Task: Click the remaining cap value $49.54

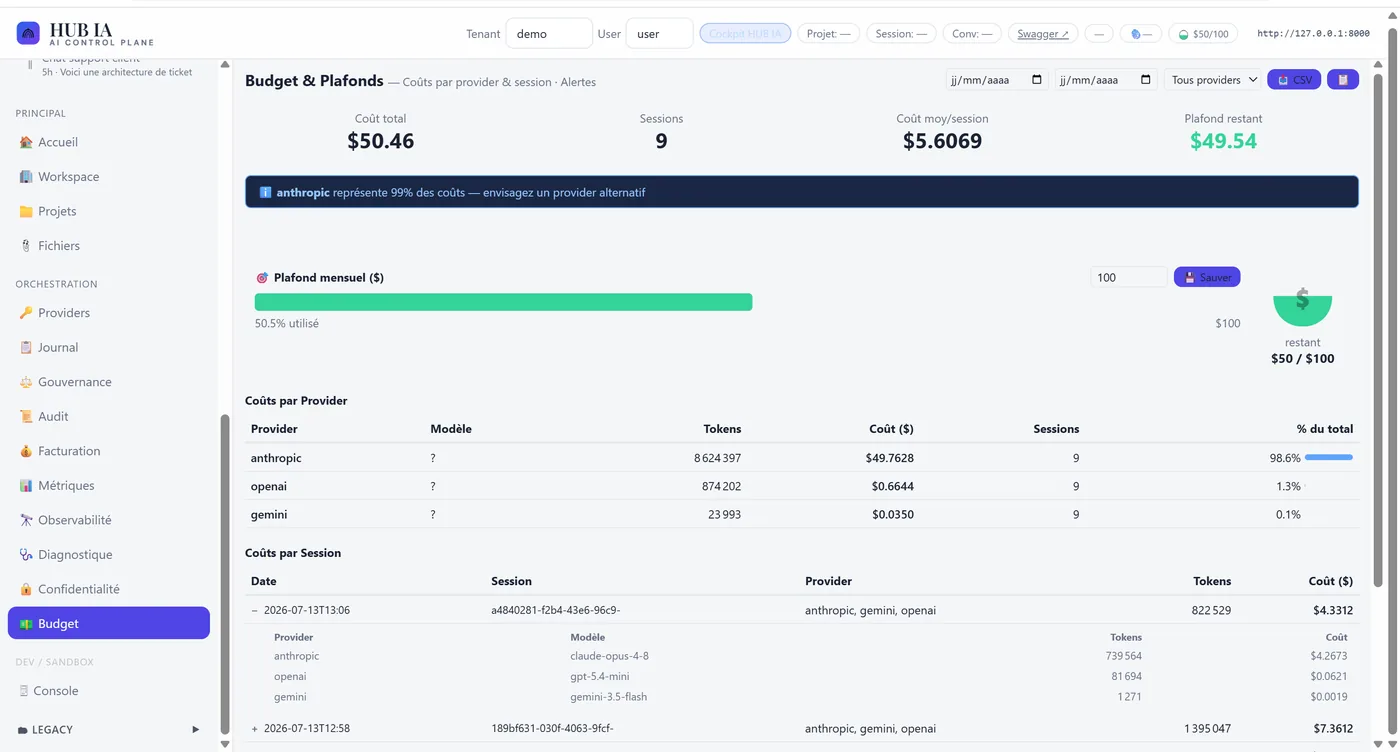Action: tap(1223, 141)
